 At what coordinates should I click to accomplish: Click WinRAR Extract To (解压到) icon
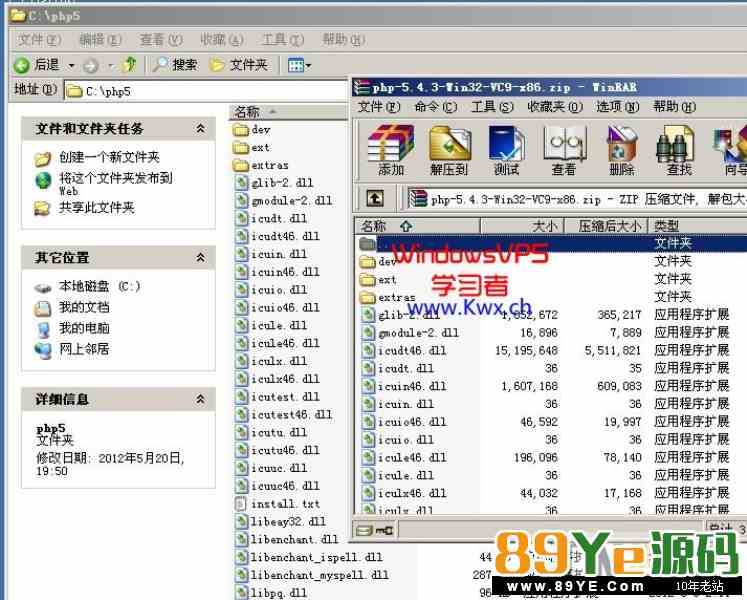click(x=449, y=150)
